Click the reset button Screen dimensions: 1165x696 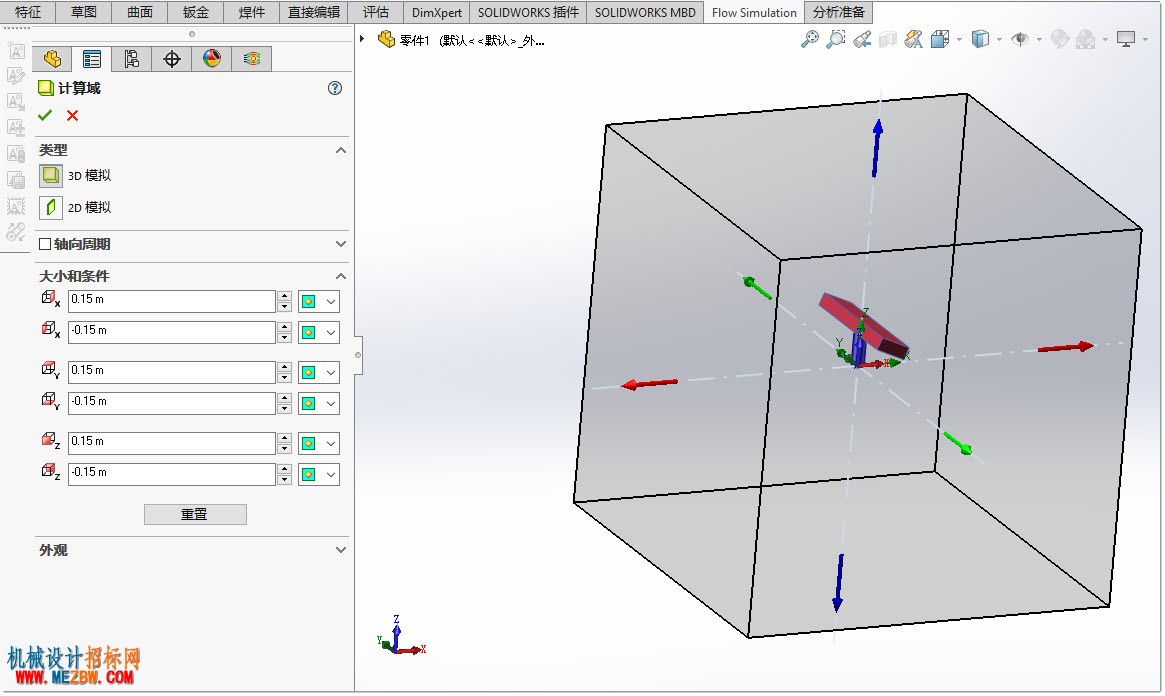(x=195, y=514)
